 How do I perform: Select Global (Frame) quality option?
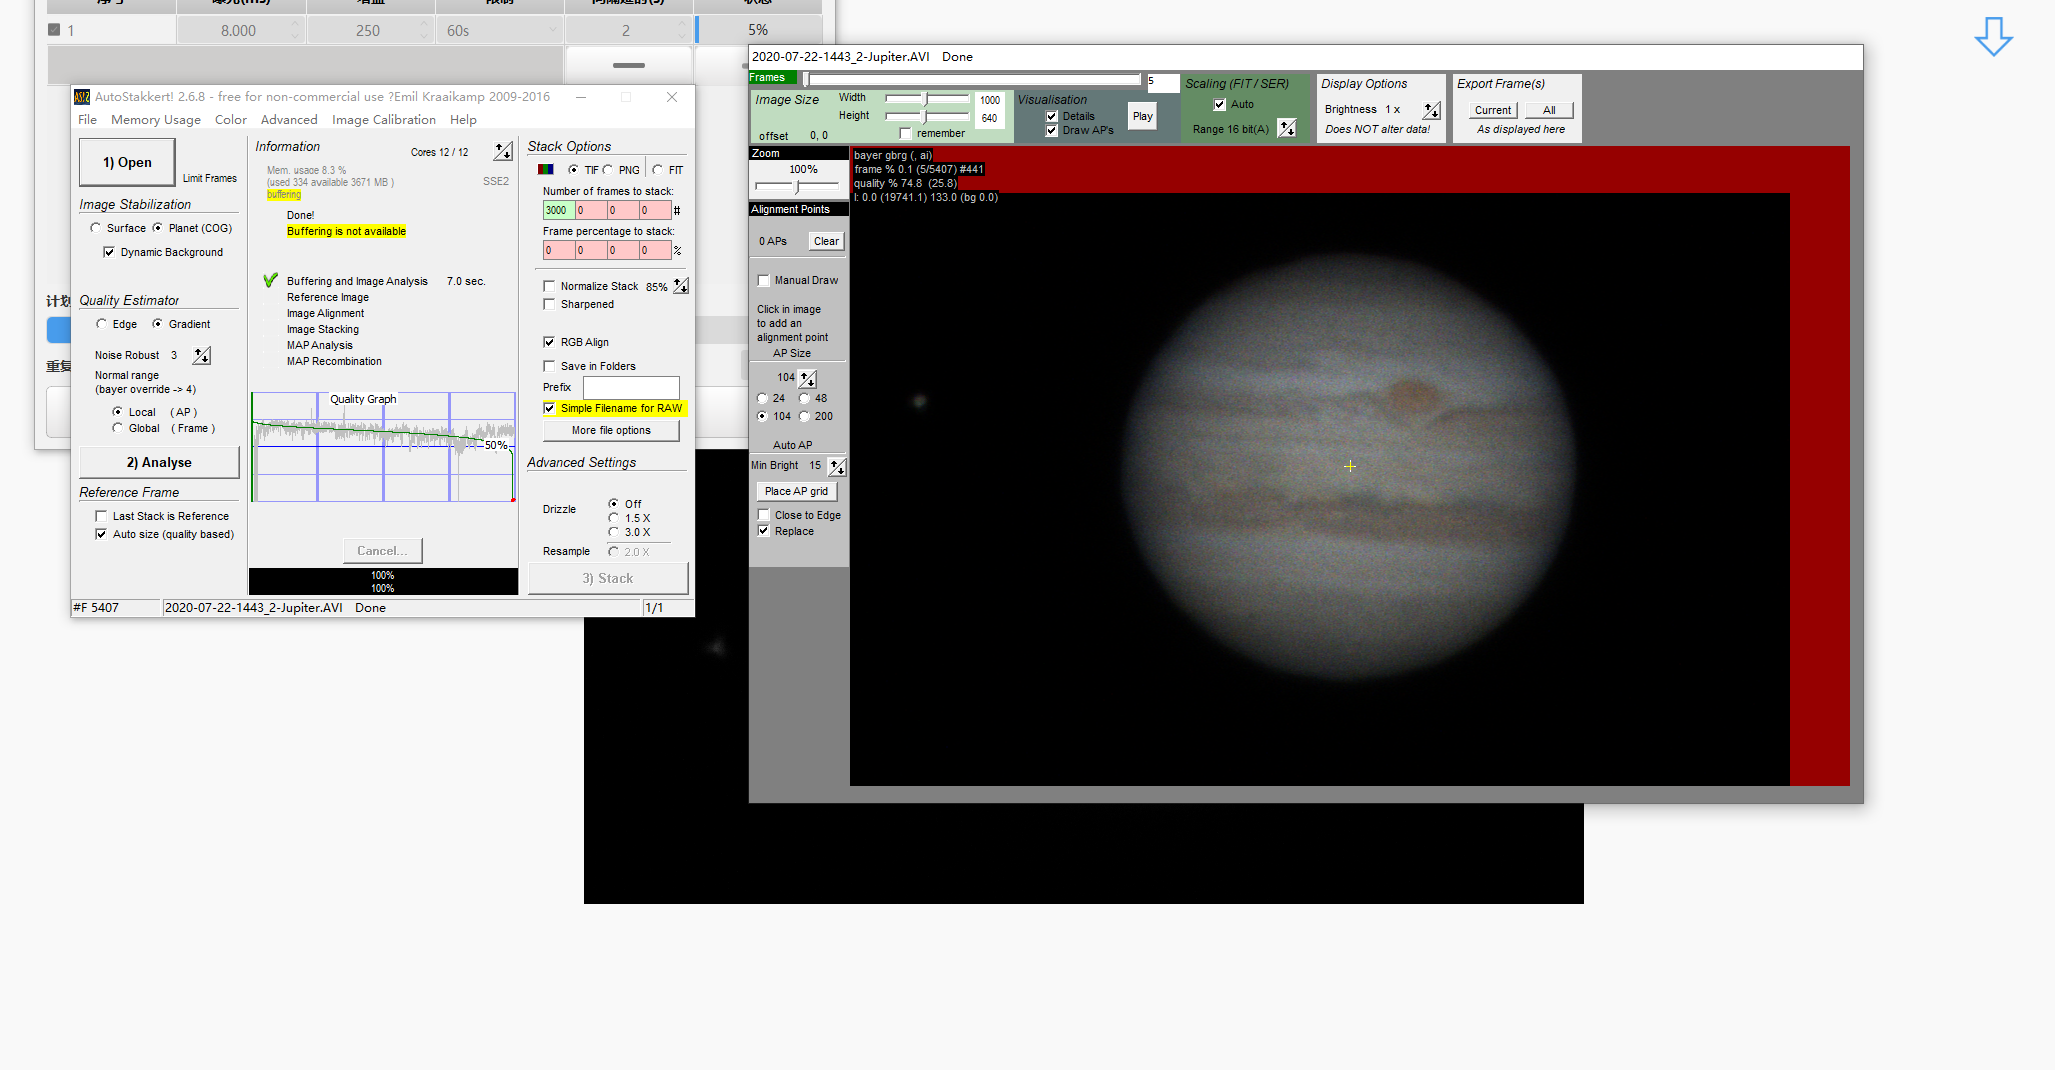click(x=118, y=428)
